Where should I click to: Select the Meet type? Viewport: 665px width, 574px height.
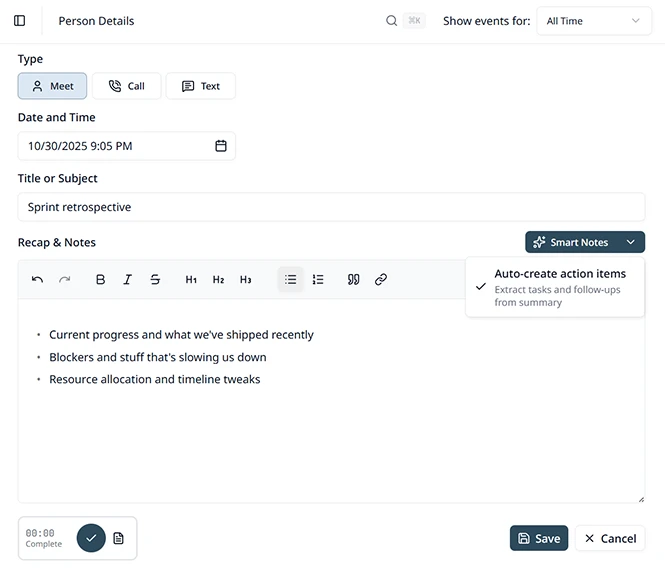(52, 86)
